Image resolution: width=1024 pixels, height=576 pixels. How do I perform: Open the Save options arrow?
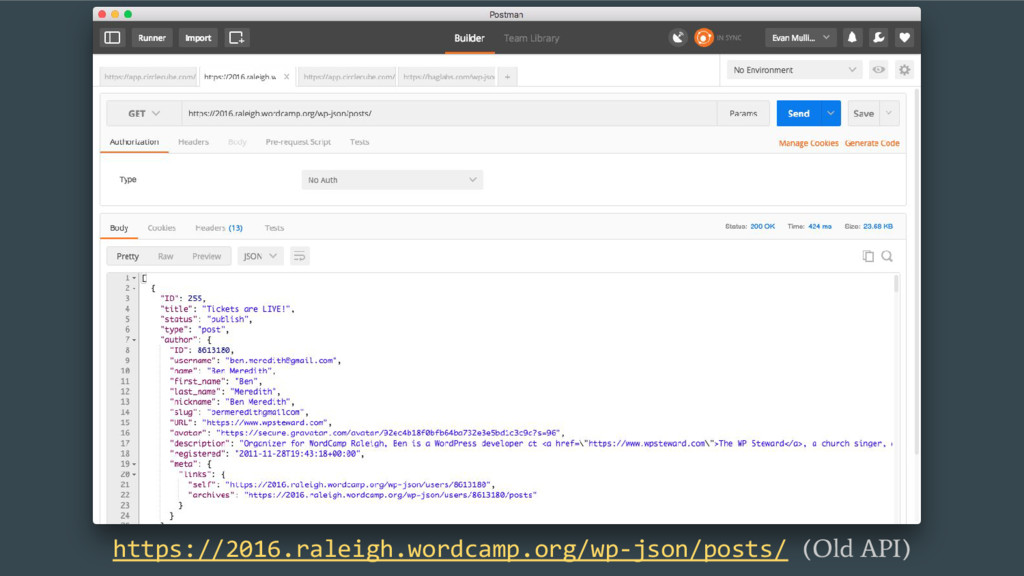(889, 114)
